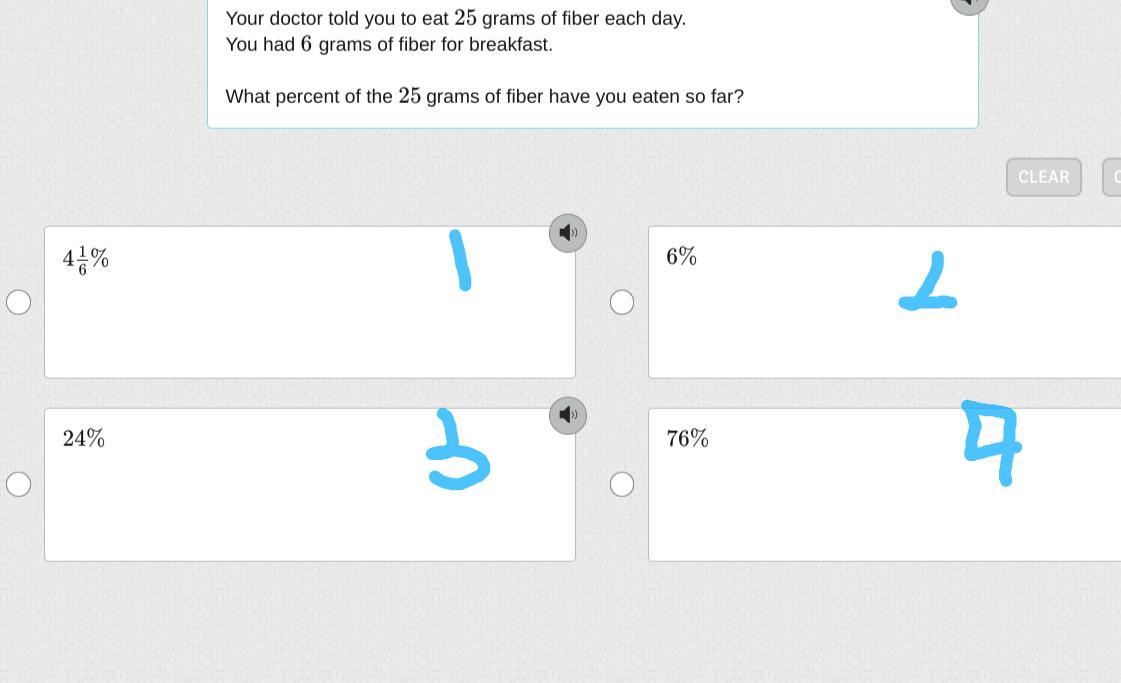Click the "You had 6 grams" sentence
Image resolution: width=1121 pixels, height=683 pixels.
[x=388, y=44]
